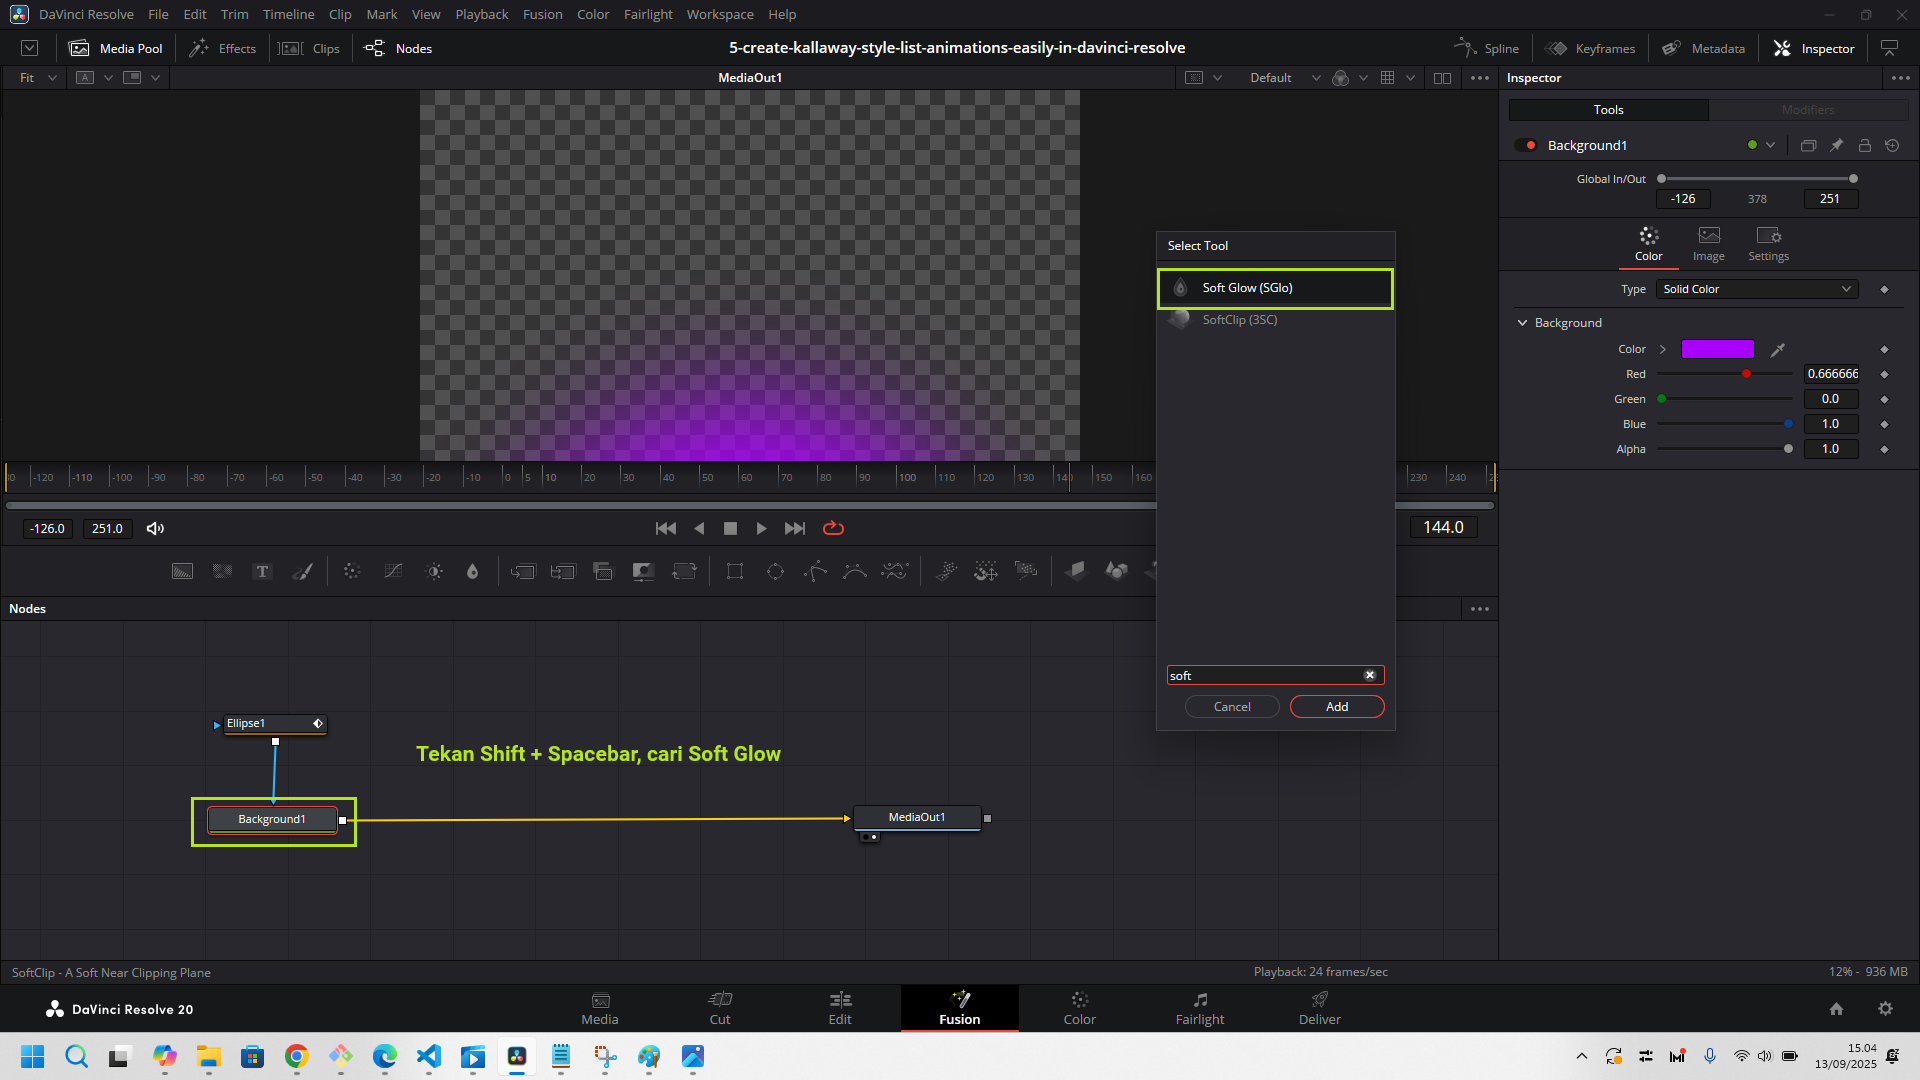1920x1080 pixels.
Task: Open the Spline panel
Action: 1487,48
